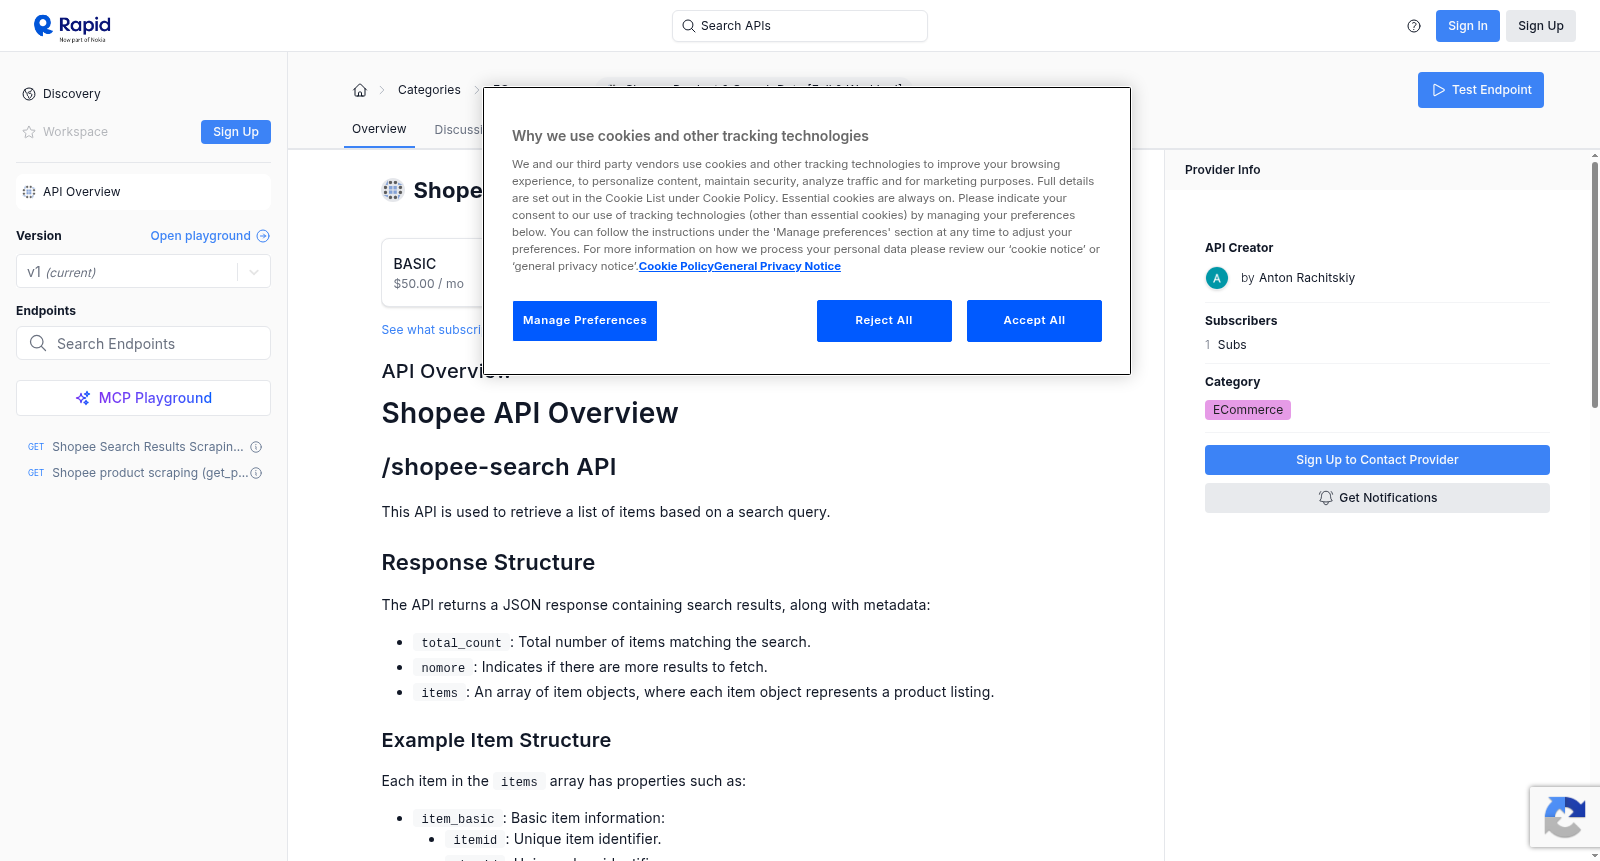Click the home breadcrumb icon
The image size is (1600, 861).
point(360,90)
